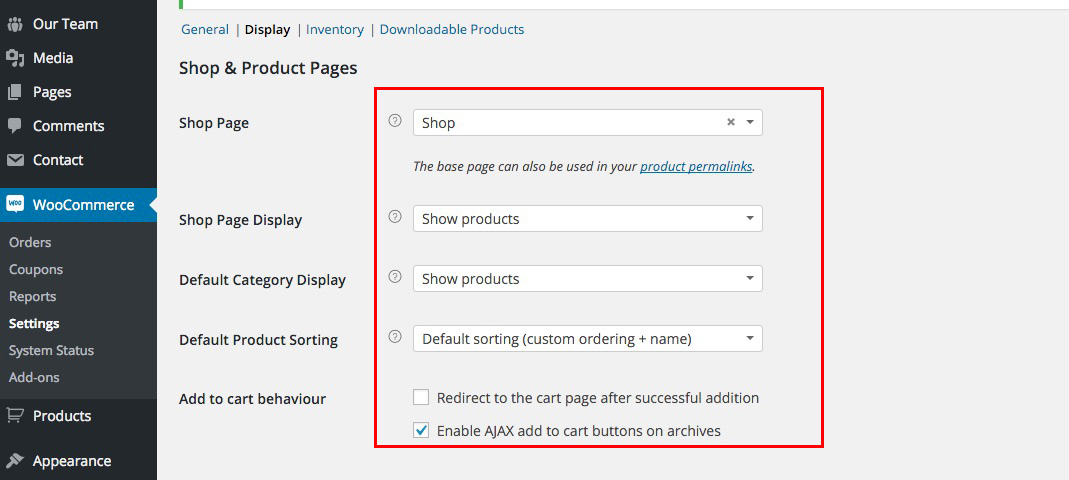Select System Status in WooCommerce submenu
The height and width of the screenshot is (480, 1069).
(51, 350)
